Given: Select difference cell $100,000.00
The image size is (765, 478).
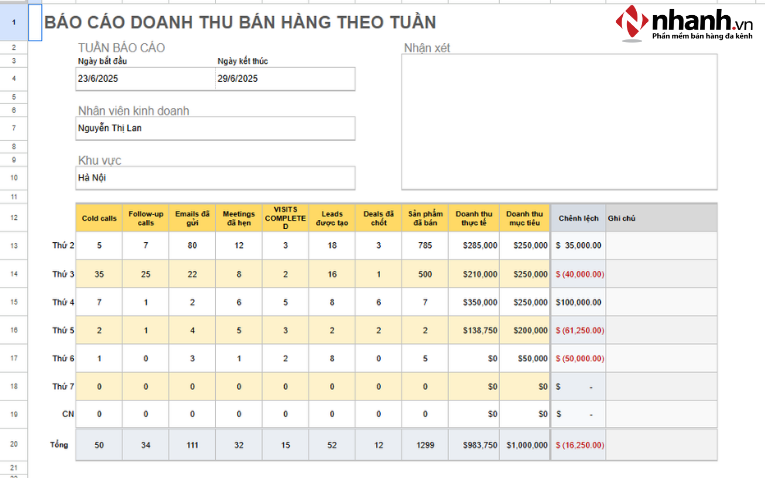Looking at the screenshot, I should (x=578, y=302).
